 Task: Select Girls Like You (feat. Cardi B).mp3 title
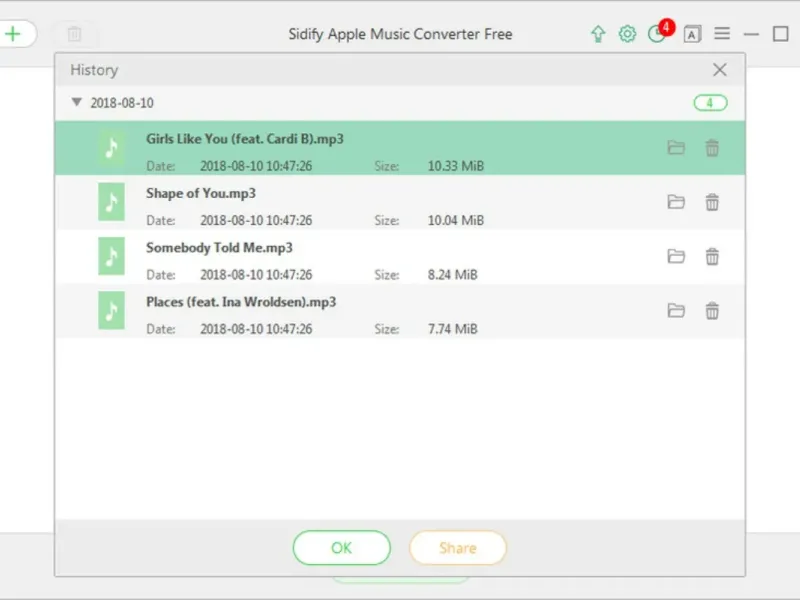245,139
